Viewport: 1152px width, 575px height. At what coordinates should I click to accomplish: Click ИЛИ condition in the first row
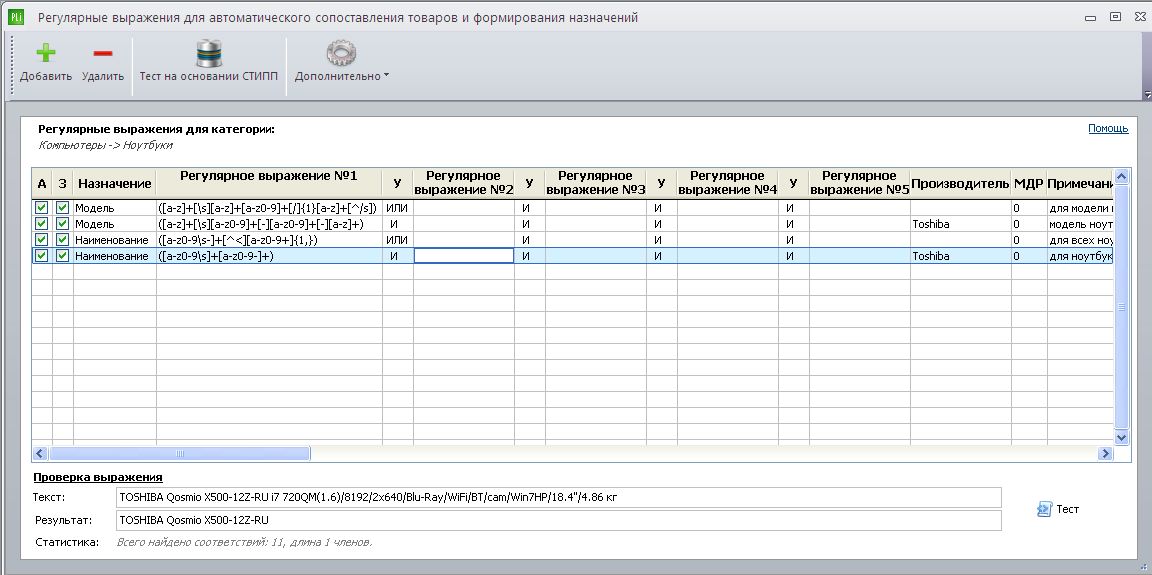pos(397,208)
